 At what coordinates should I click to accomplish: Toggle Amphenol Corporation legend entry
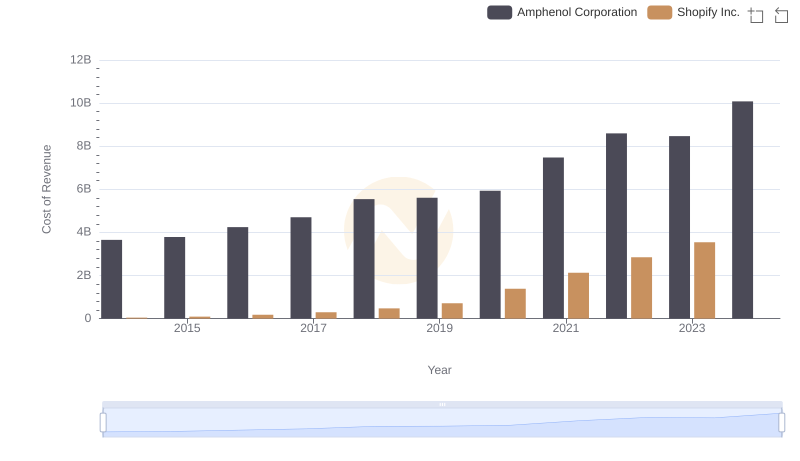point(562,12)
